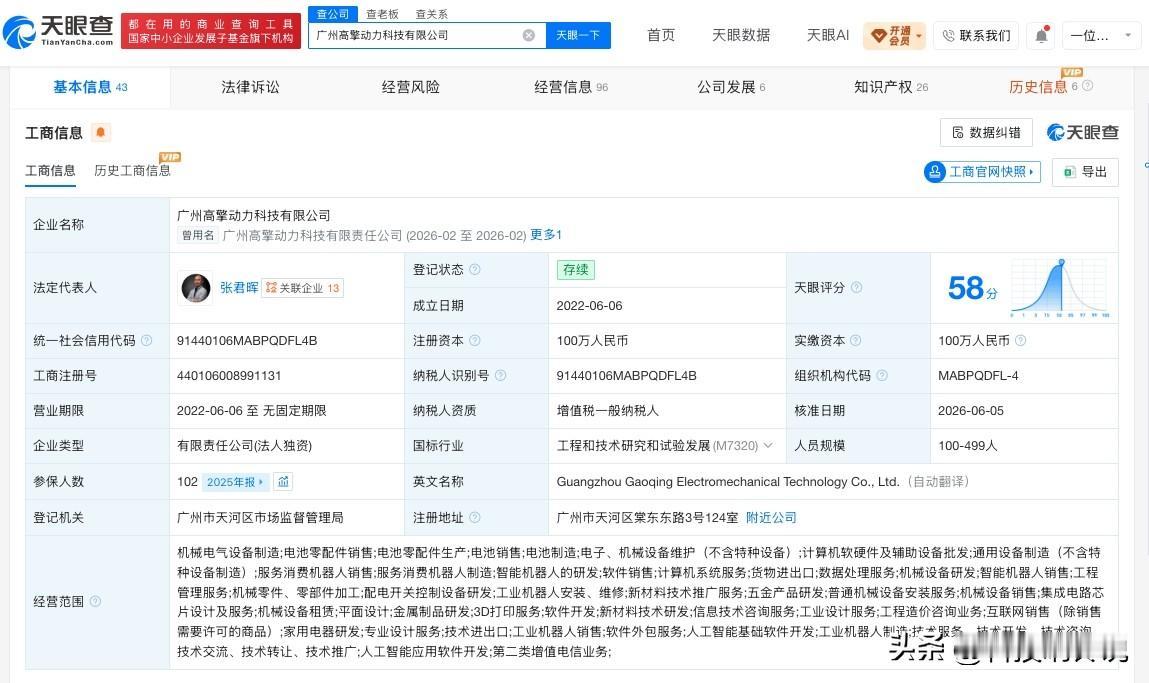Click the 58分 score value
Viewport: 1149px width, 683px height.
[x=972, y=288]
